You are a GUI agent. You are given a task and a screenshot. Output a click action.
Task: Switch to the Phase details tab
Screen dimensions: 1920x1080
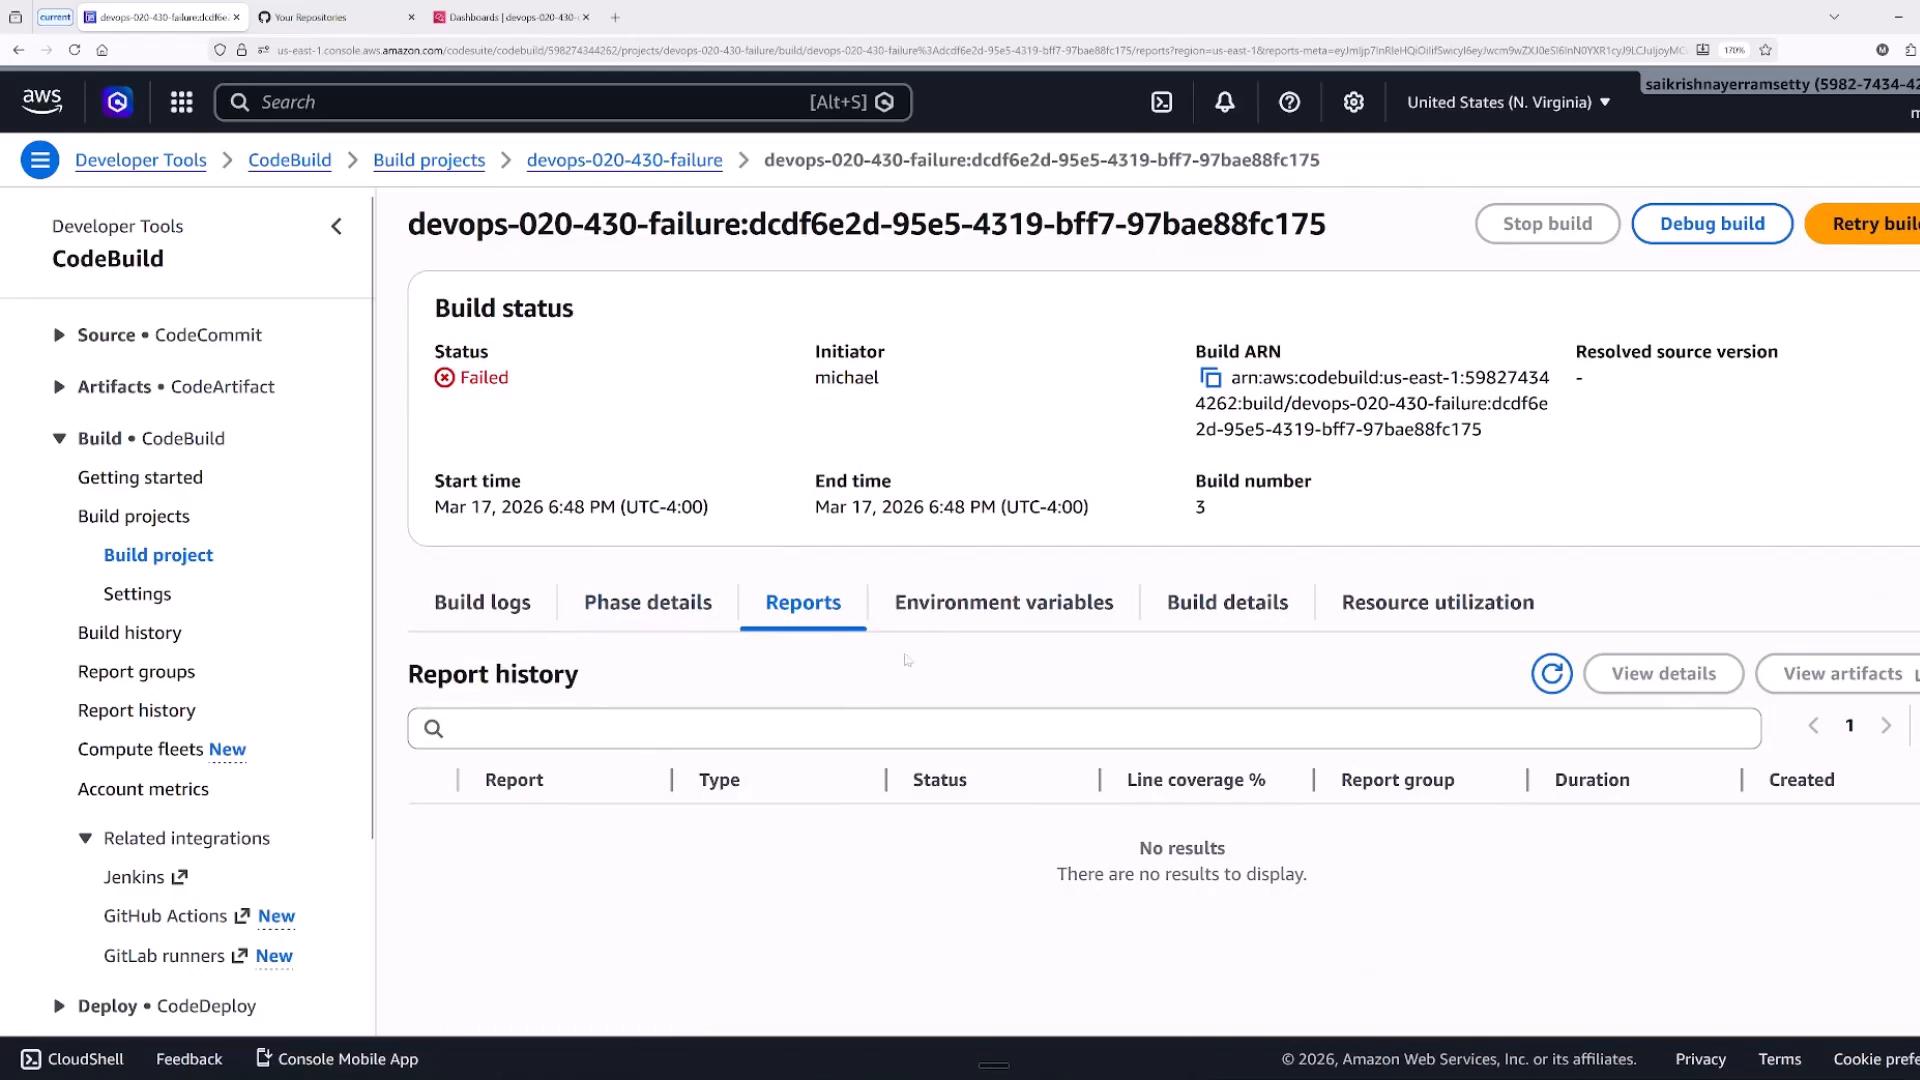coord(648,603)
